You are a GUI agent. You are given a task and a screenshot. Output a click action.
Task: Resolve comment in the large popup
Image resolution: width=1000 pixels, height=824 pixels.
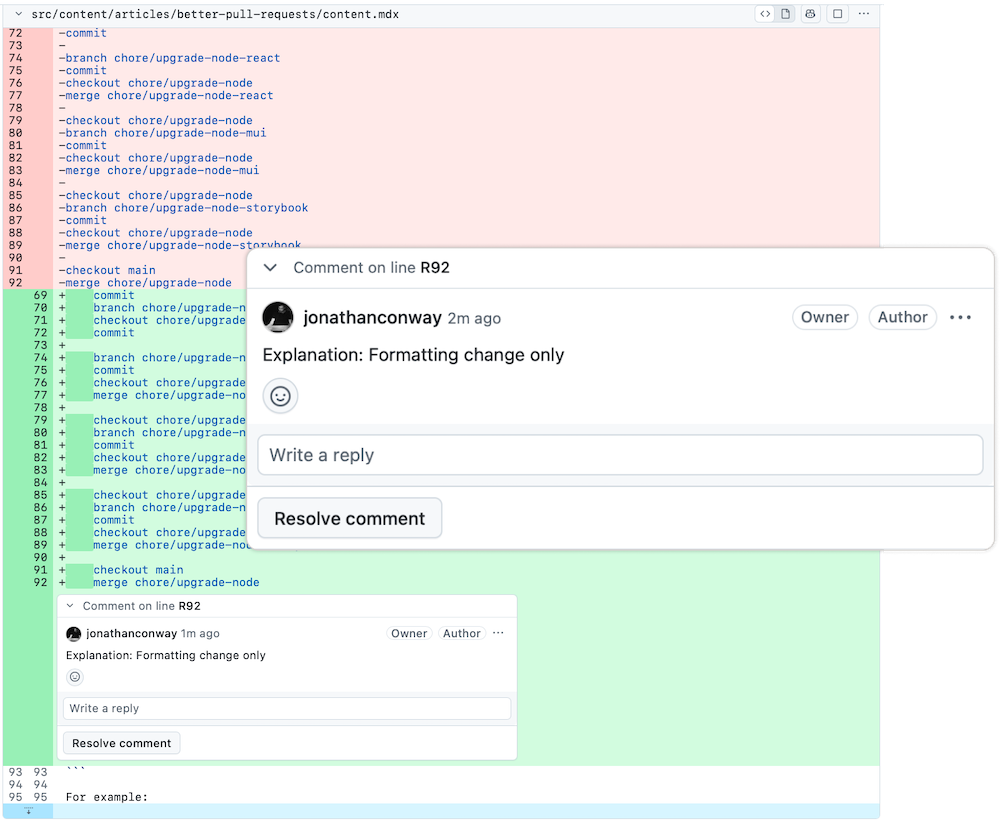pos(349,519)
